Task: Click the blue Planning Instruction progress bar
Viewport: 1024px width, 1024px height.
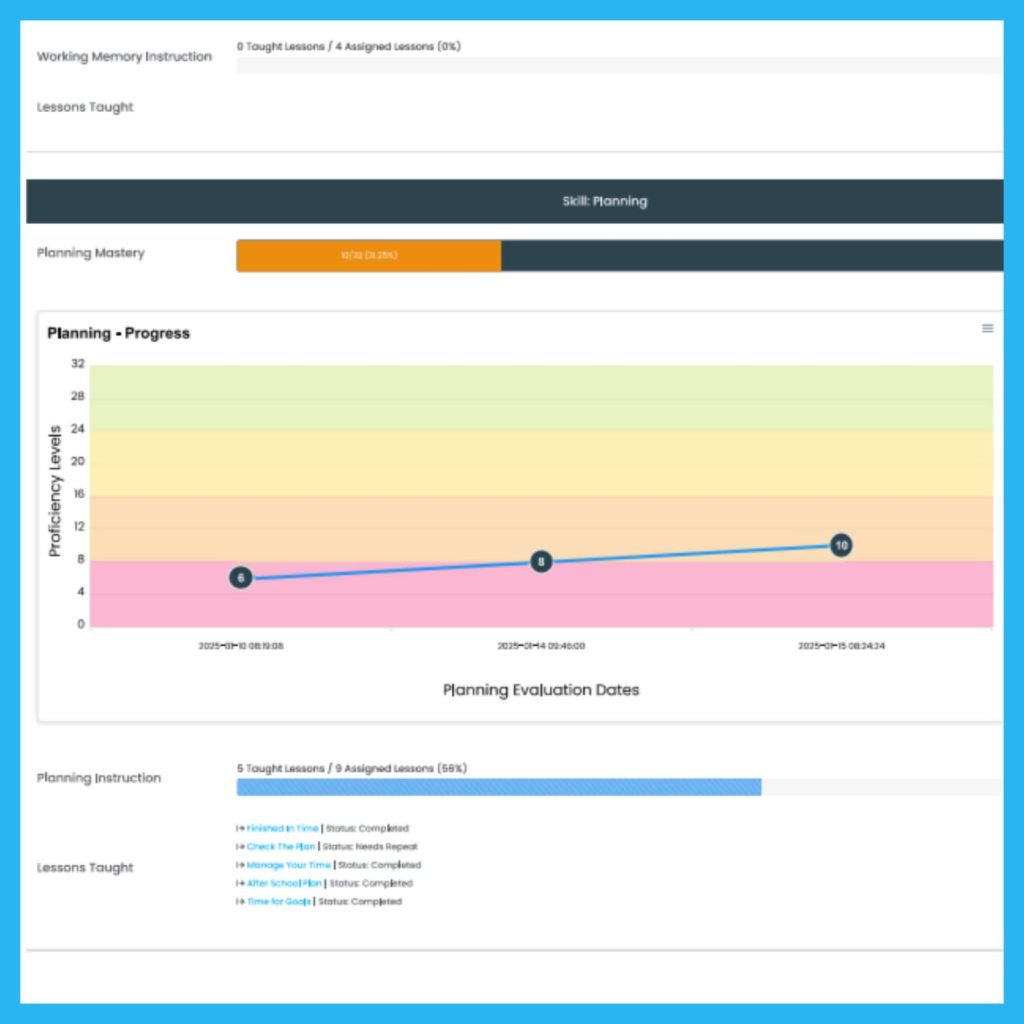Action: click(x=498, y=788)
